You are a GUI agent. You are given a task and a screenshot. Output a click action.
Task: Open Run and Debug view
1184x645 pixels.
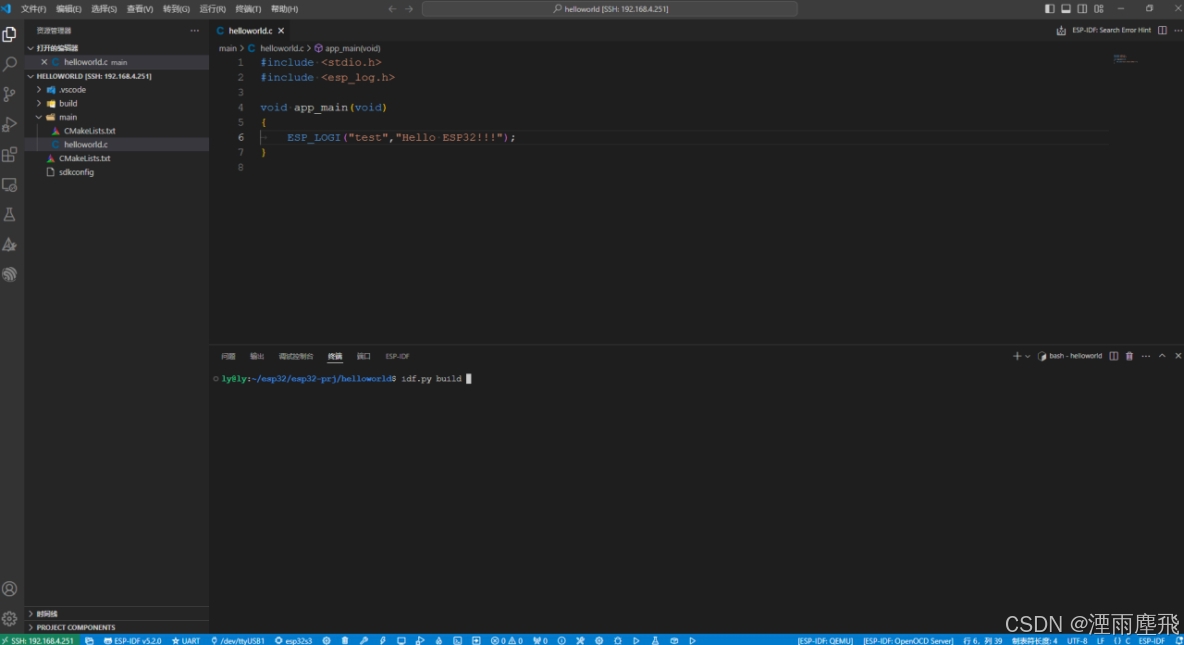point(10,125)
